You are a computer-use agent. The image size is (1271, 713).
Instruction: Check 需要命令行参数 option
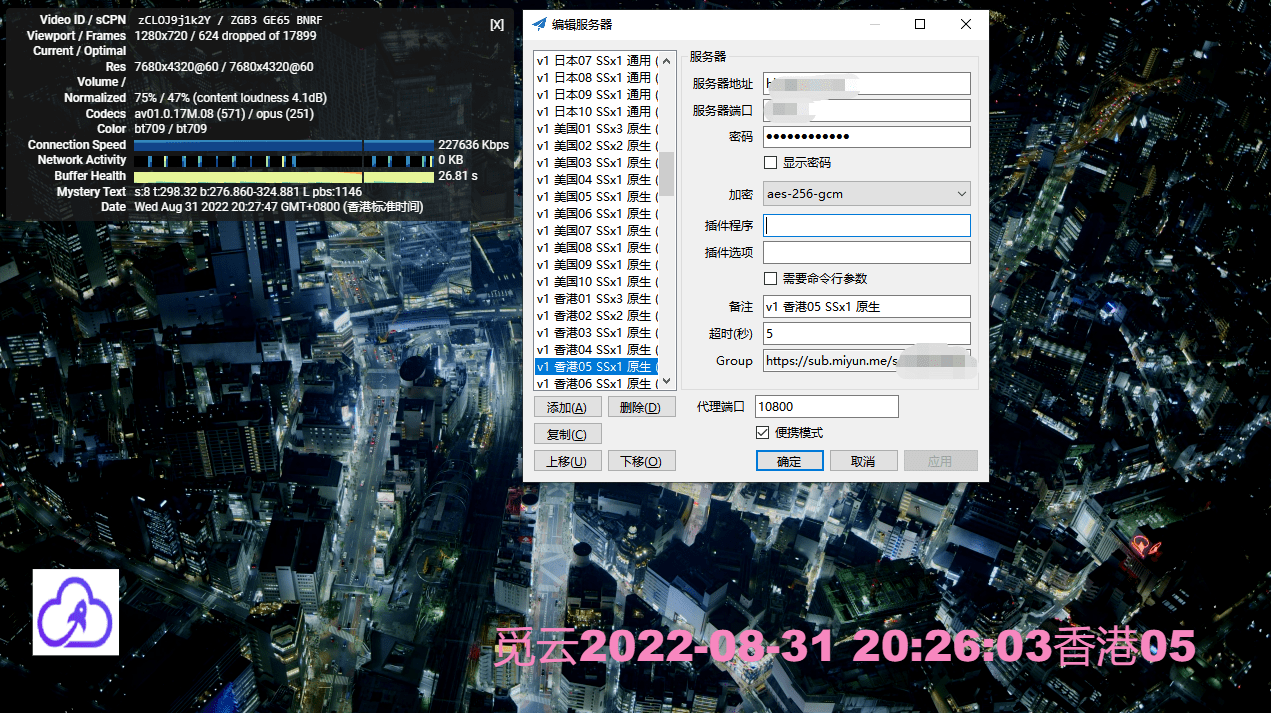click(x=771, y=278)
